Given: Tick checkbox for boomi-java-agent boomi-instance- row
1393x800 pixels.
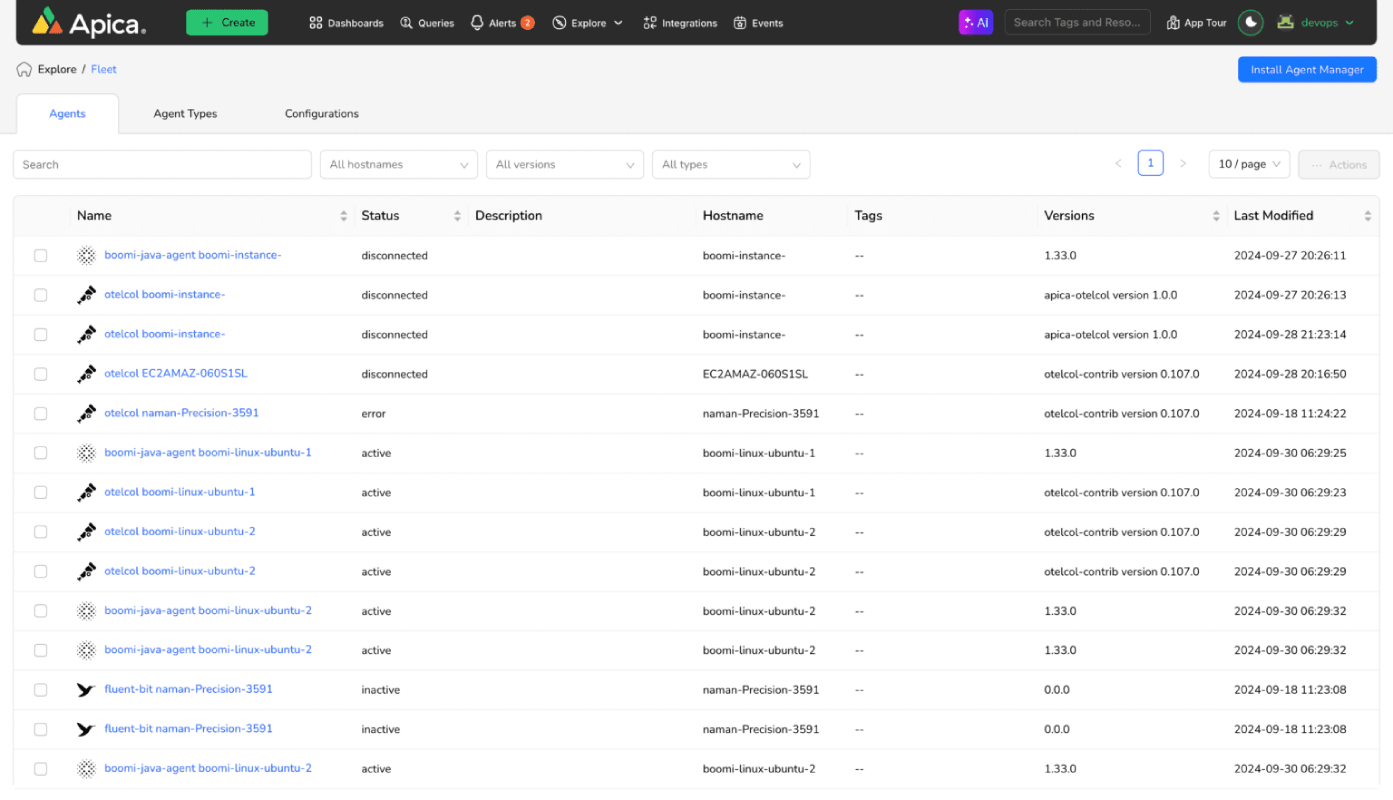Looking at the screenshot, I should [40, 255].
